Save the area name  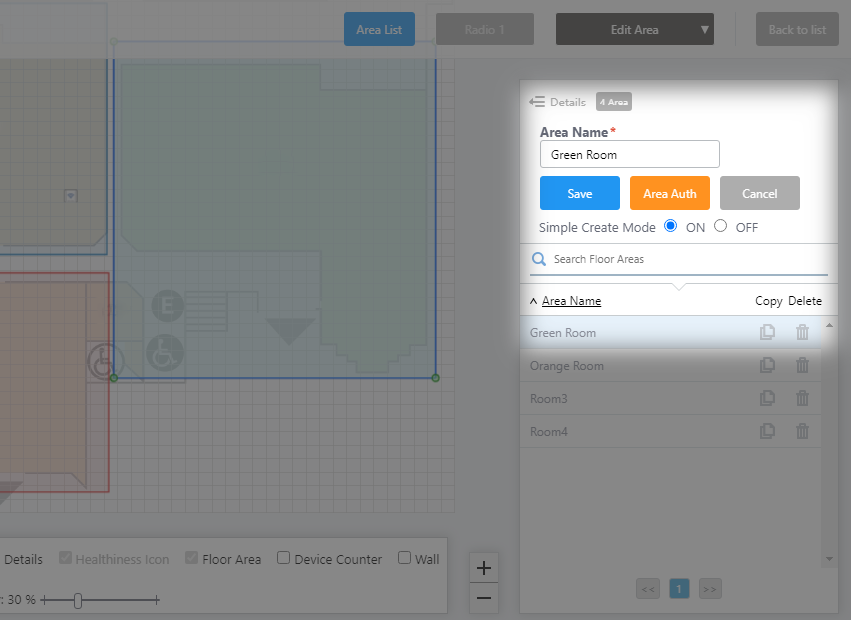pyautogui.click(x=580, y=194)
